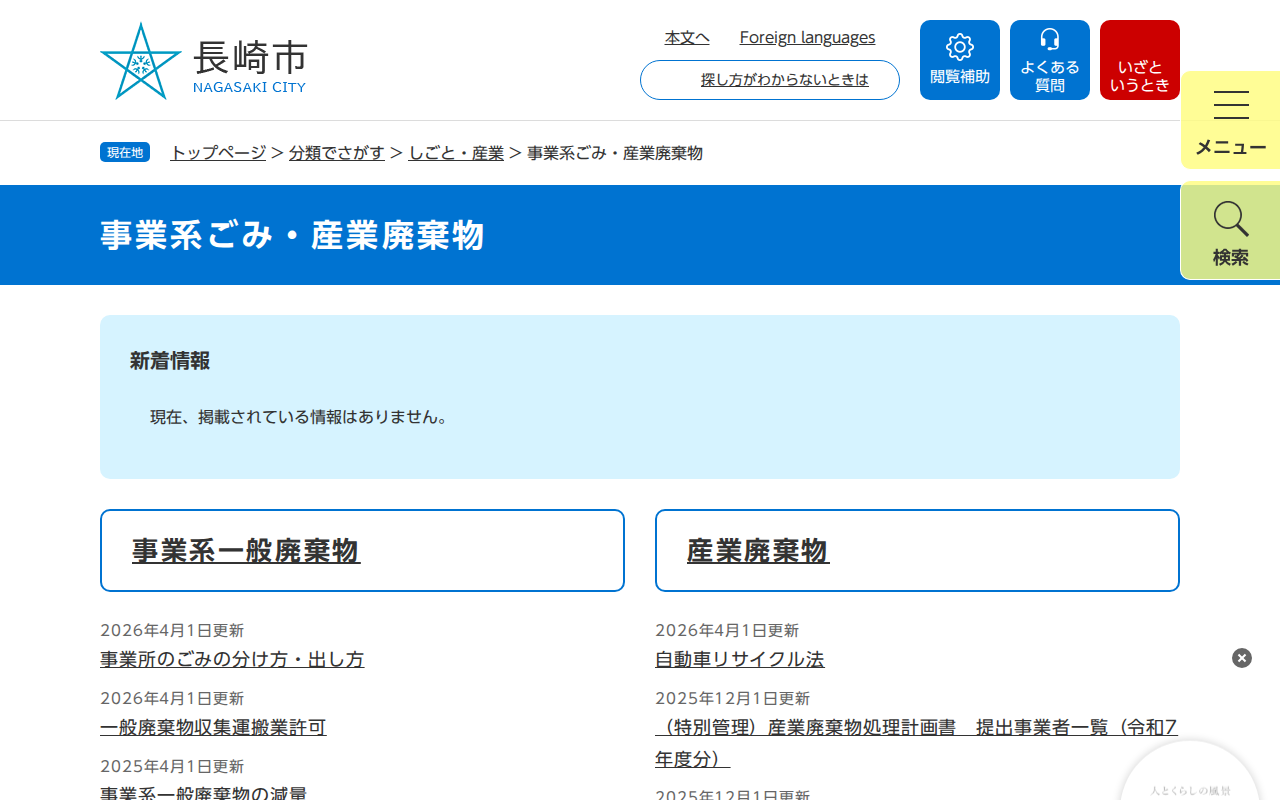1280x800 pixels.
Task: Dismiss the floating circular × icon
Action: 1241,657
